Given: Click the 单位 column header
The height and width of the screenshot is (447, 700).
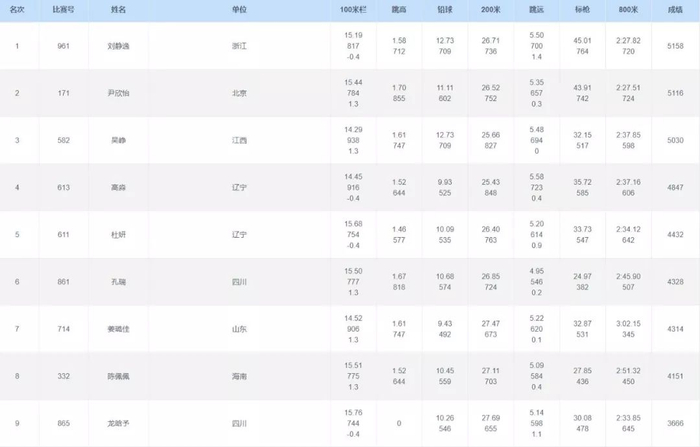Looking at the screenshot, I should pos(238,7).
